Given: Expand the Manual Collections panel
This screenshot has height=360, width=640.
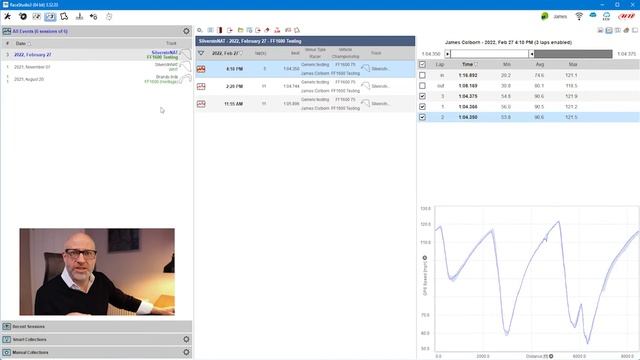Looking at the screenshot, I should (96, 352).
